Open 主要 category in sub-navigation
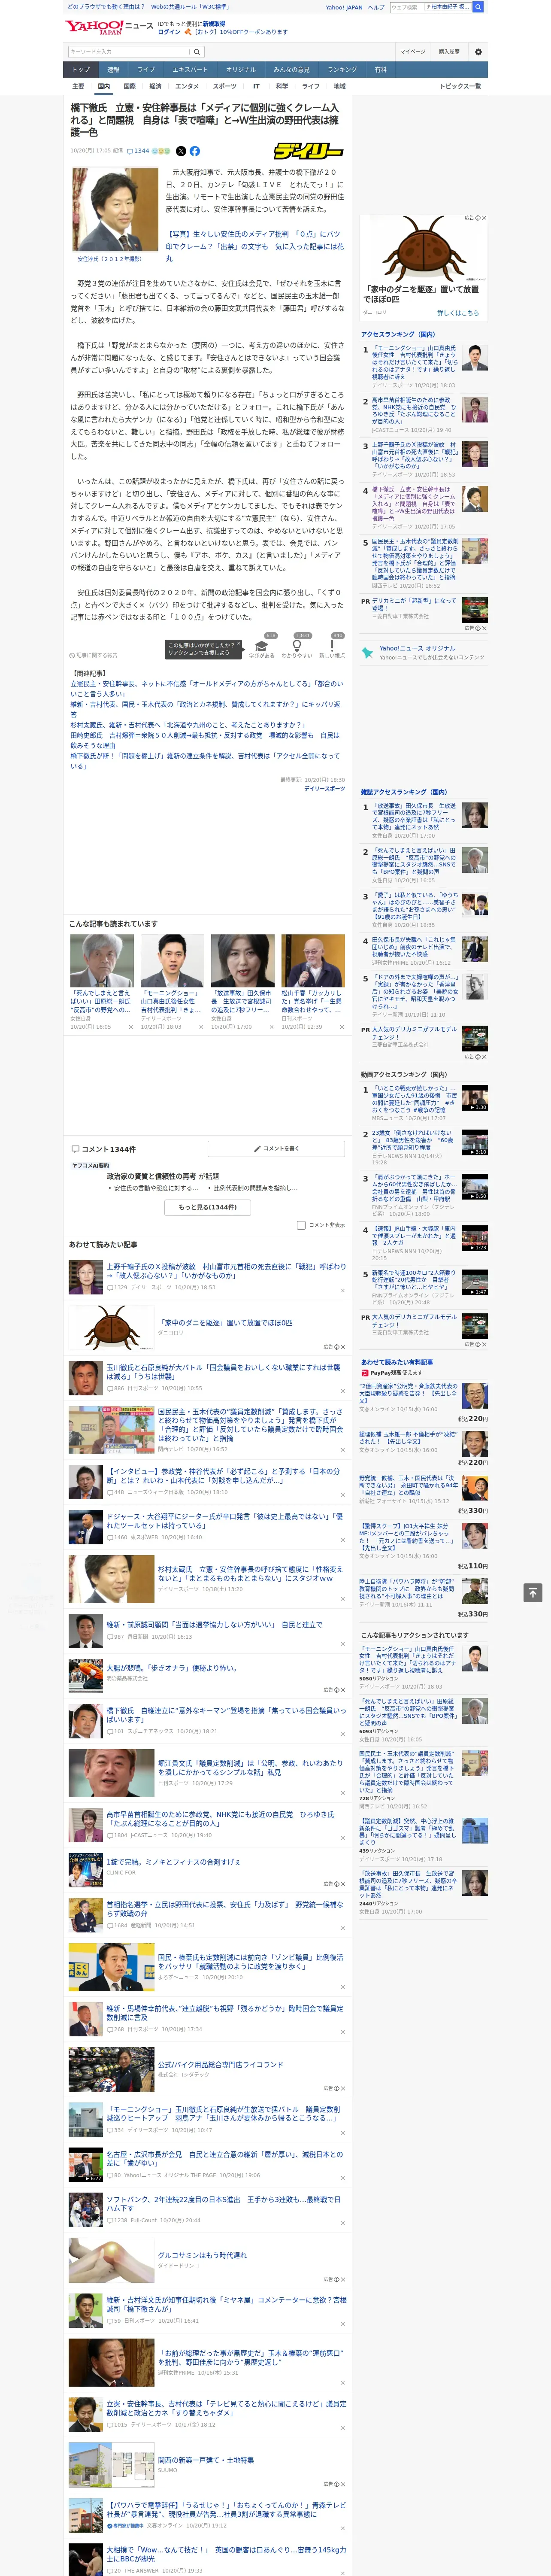The width and height of the screenshot is (551, 2576). pos(78,86)
